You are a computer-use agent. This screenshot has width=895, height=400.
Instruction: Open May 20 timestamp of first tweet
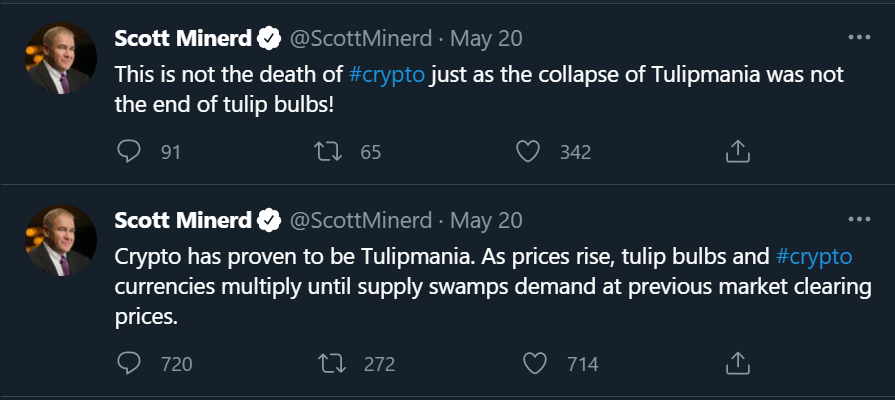pos(486,39)
